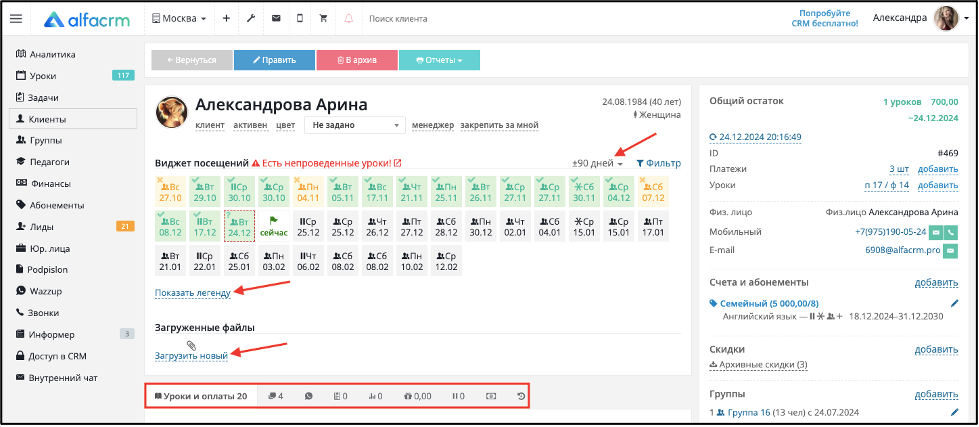The width and height of the screenshot is (979, 427).
Task: Click the В архив button
Action: [357, 61]
